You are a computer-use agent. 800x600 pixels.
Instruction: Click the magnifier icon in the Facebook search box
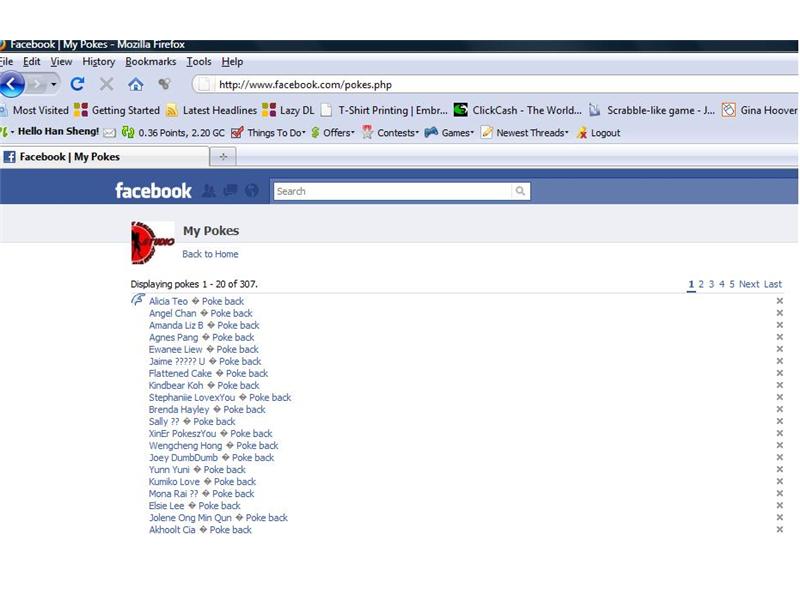521,191
